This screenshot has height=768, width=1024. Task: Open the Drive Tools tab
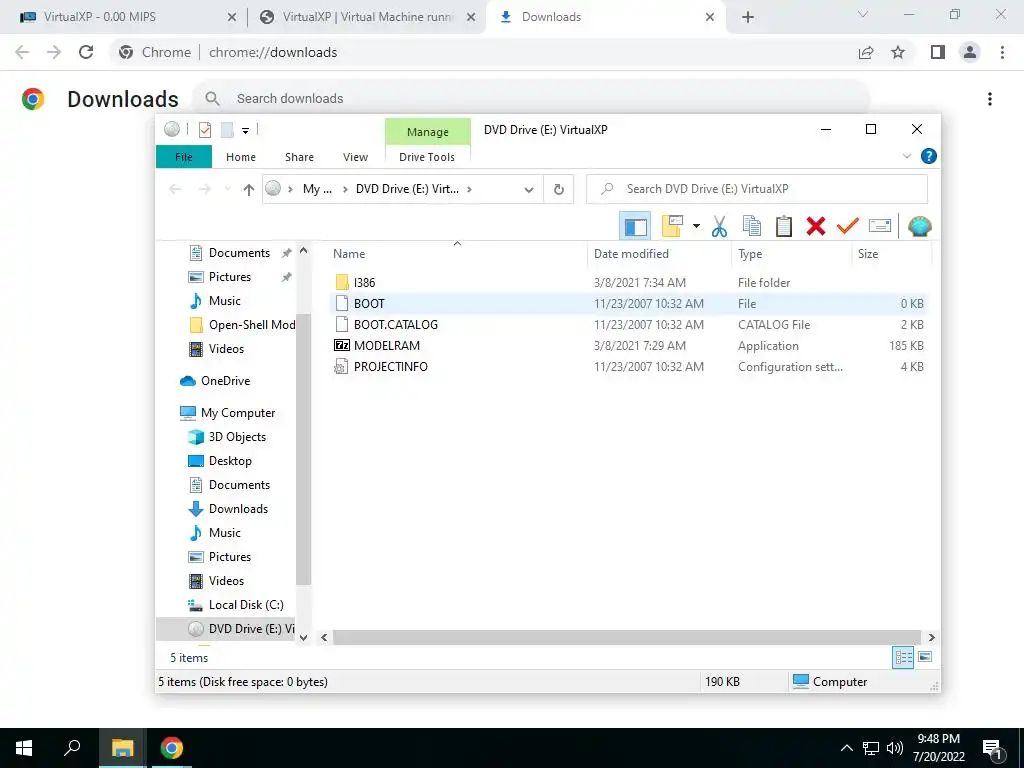point(426,157)
